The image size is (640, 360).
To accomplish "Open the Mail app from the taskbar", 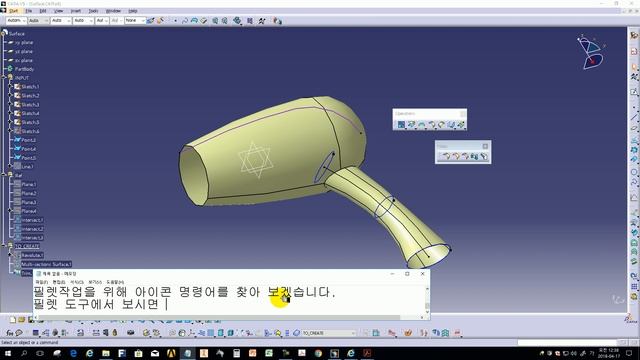I will (x=155, y=353).
